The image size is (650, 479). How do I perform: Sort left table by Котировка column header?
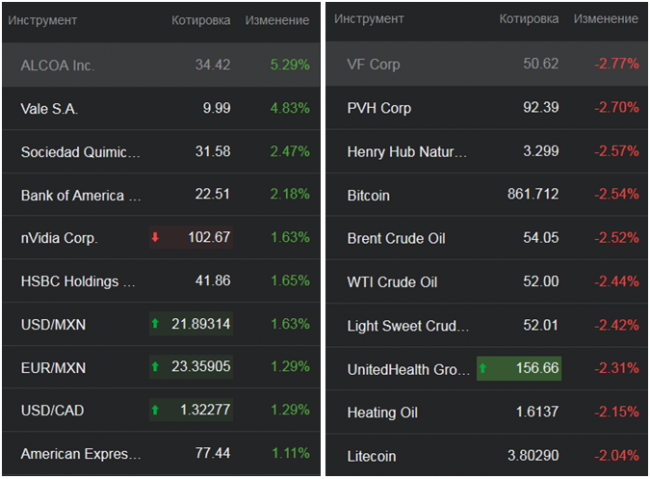200,20
